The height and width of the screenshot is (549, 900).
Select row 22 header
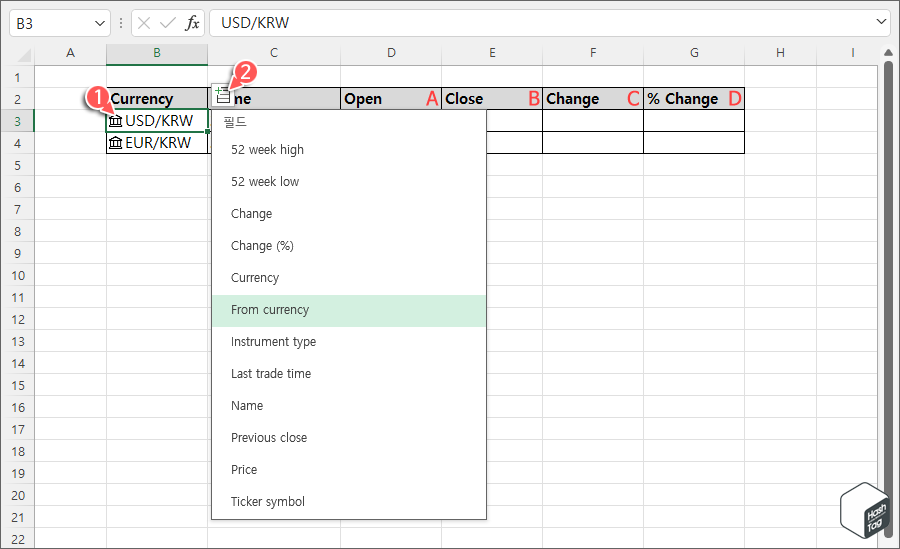click(17, 539)
